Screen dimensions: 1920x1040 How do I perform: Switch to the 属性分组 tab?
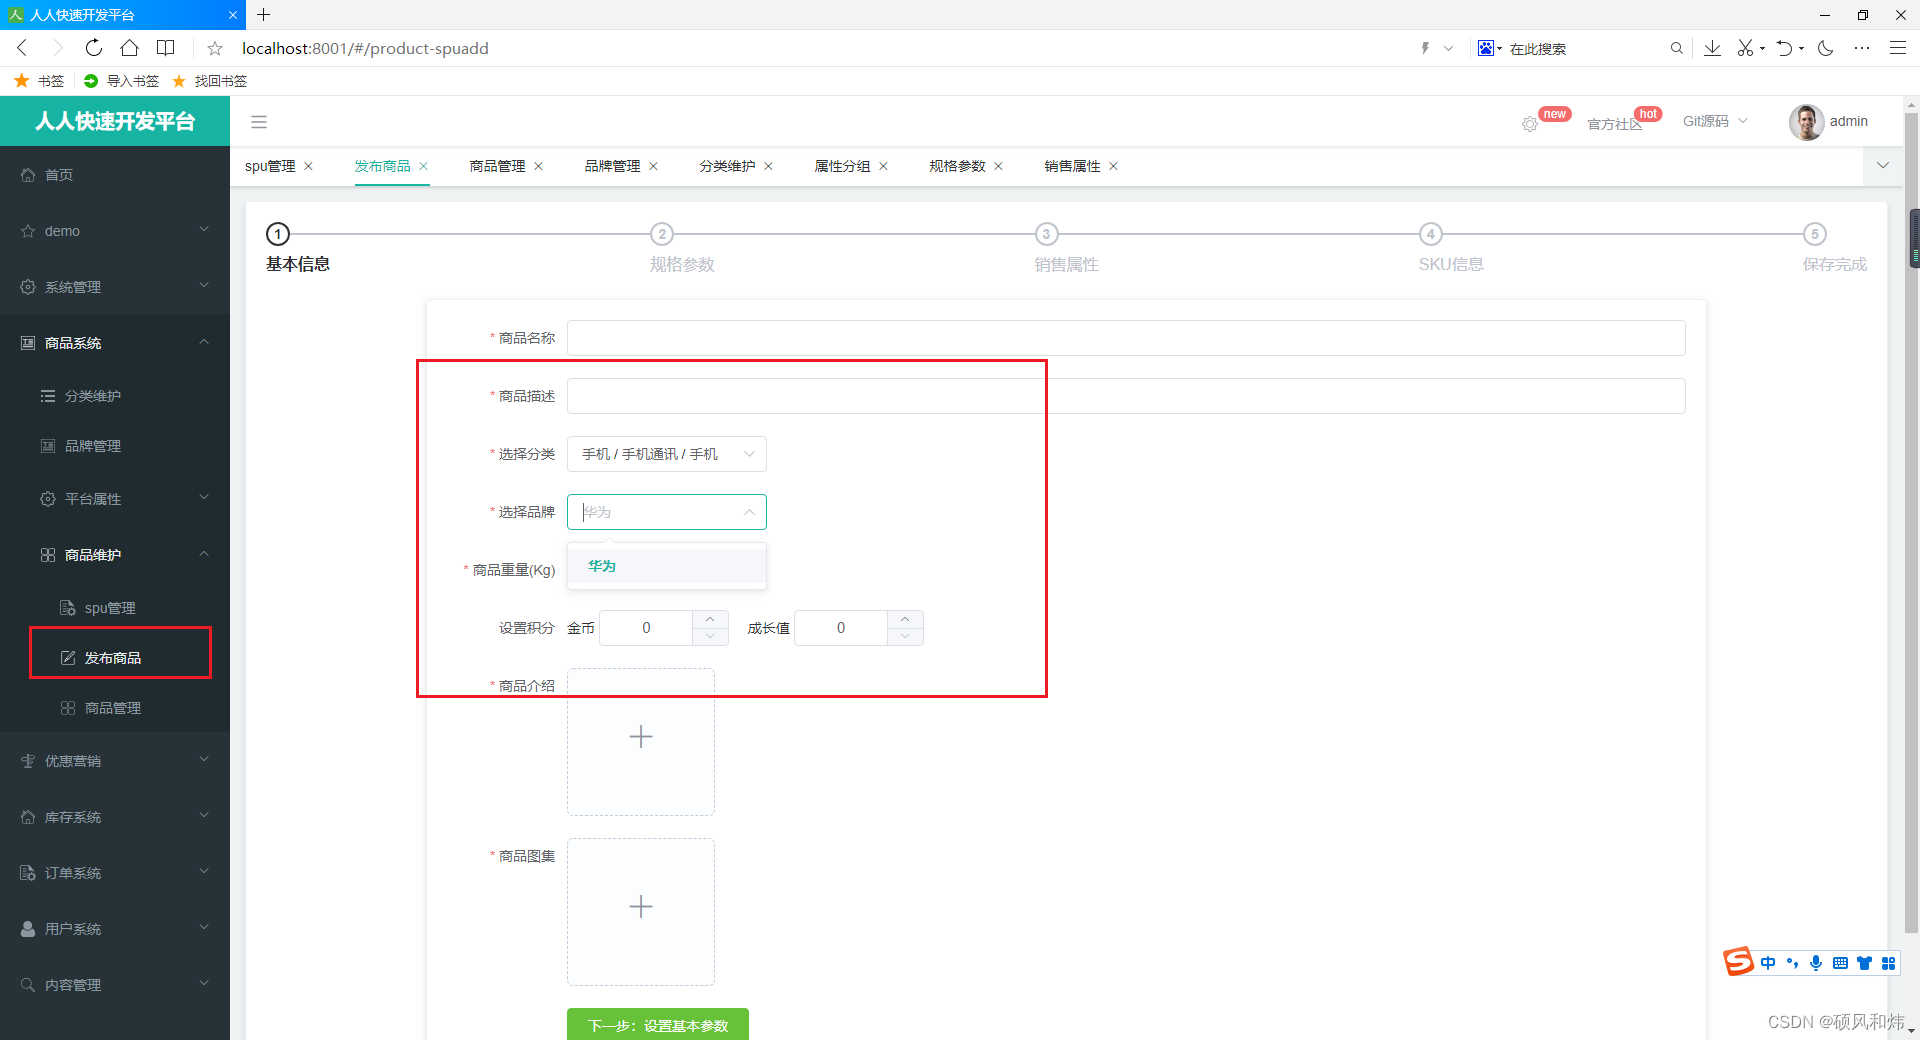tap(842, 166)
